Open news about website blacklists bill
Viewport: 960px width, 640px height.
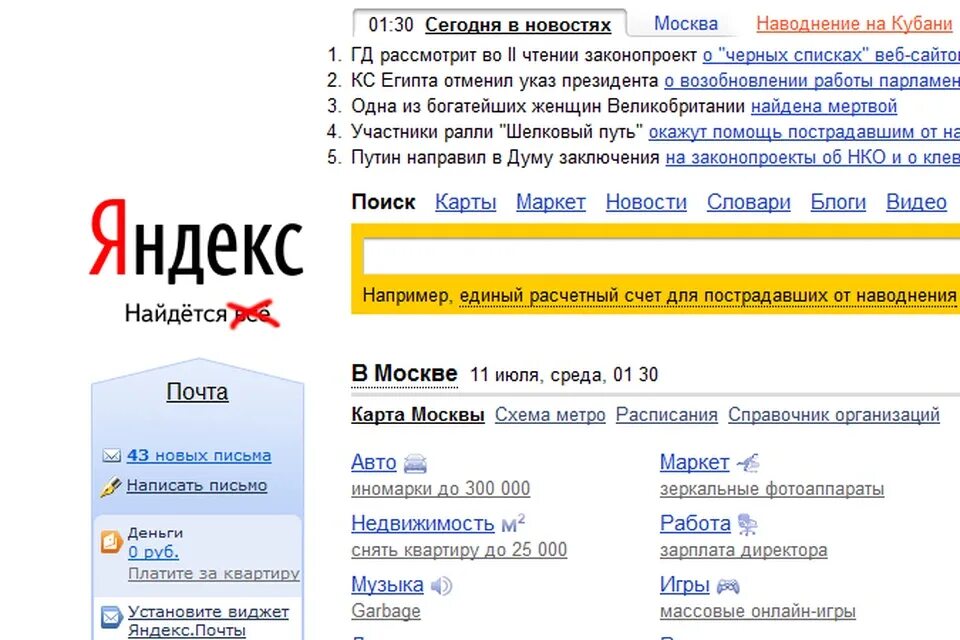click(x=831, y=55)
